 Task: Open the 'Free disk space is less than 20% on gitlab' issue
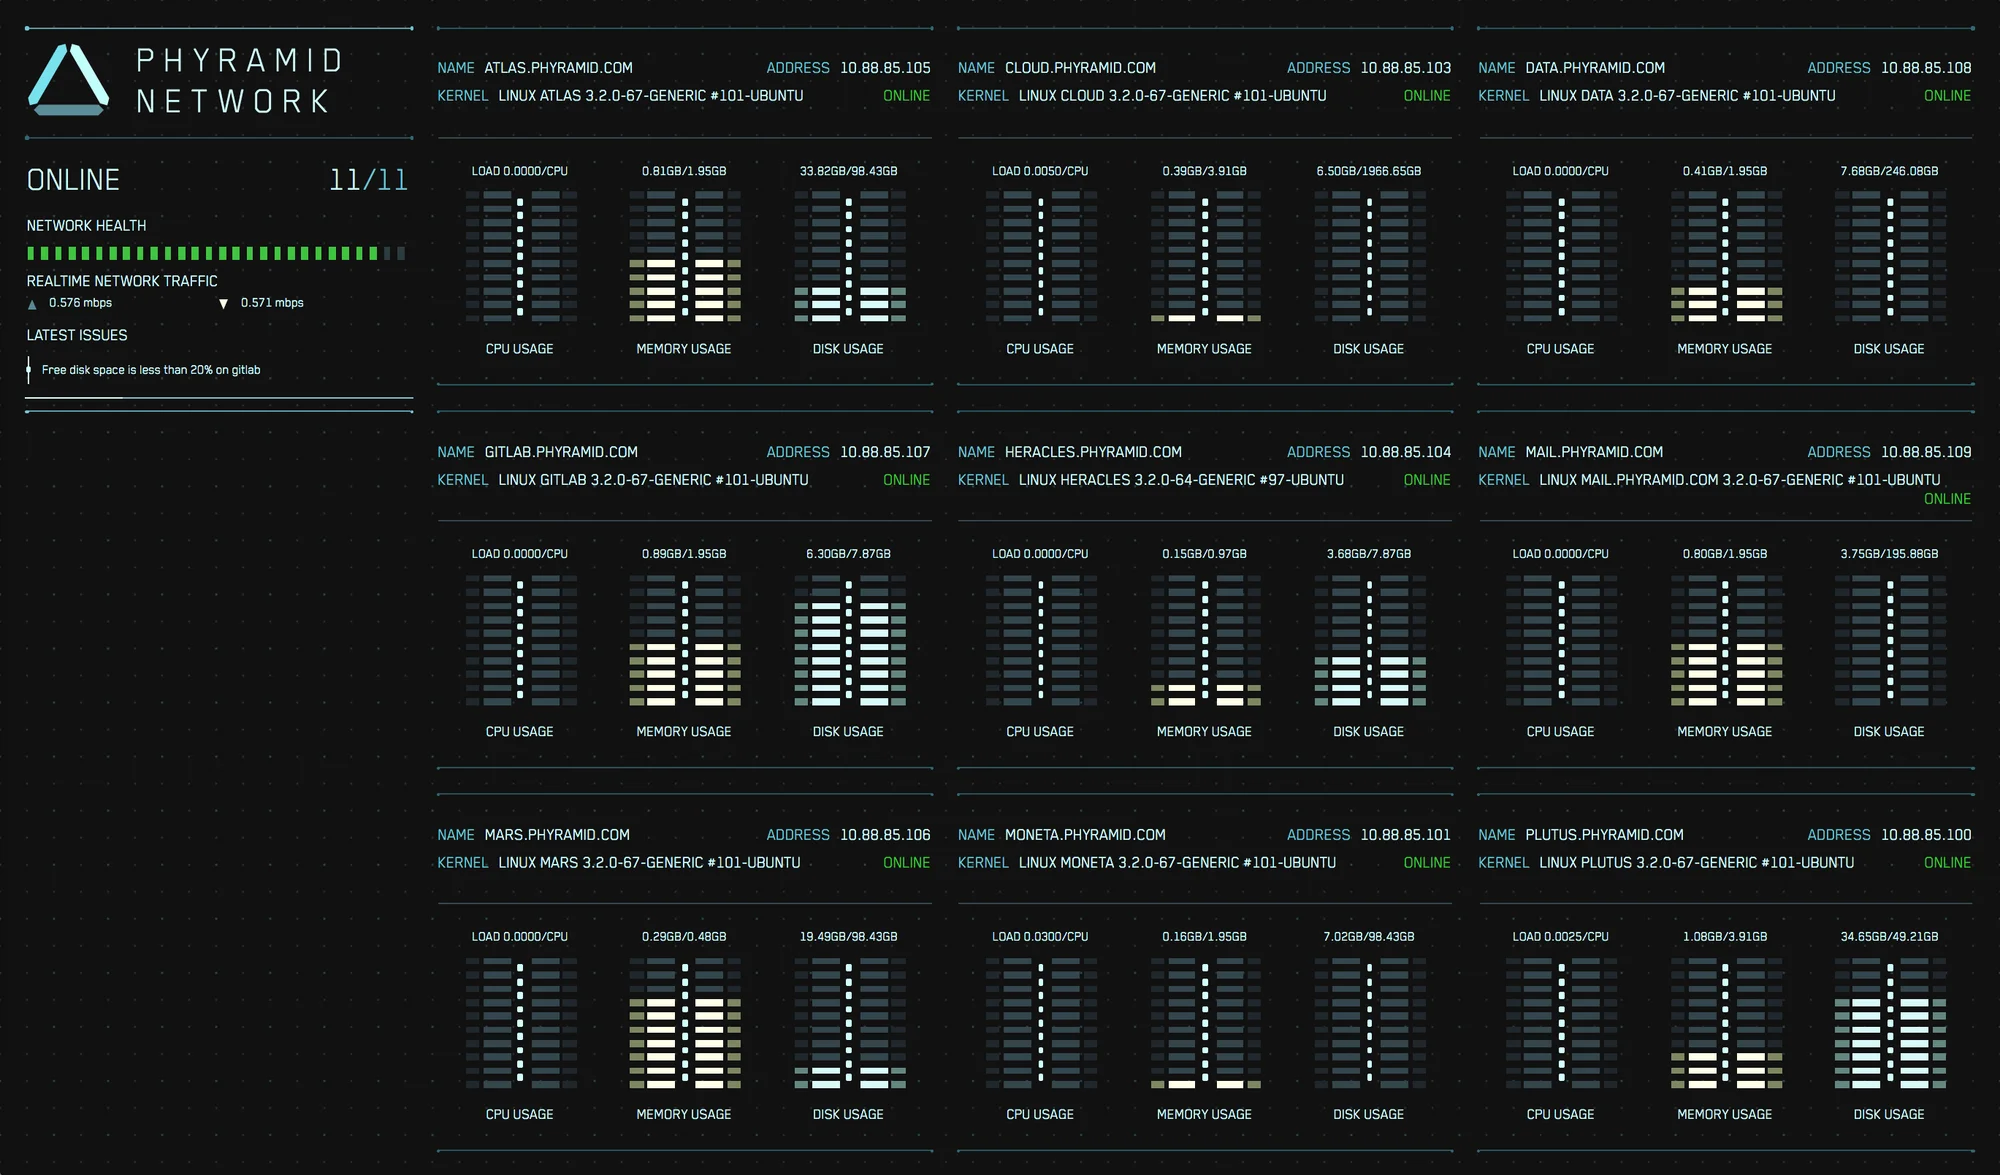pos(151,370)
